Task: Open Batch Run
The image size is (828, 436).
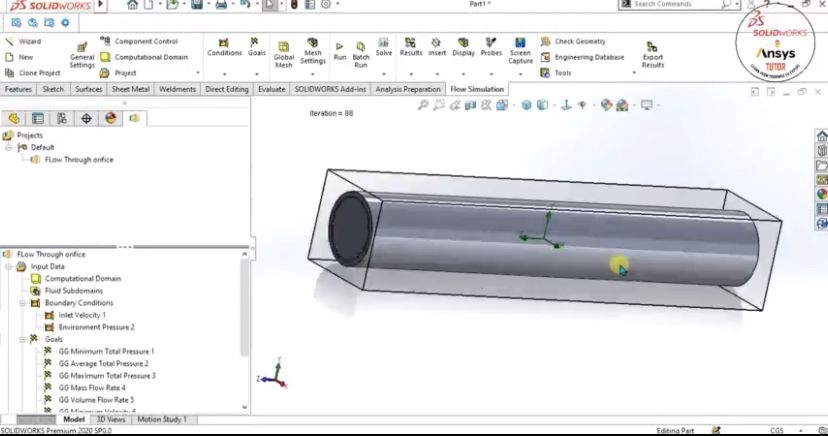Action: (361, 55)
